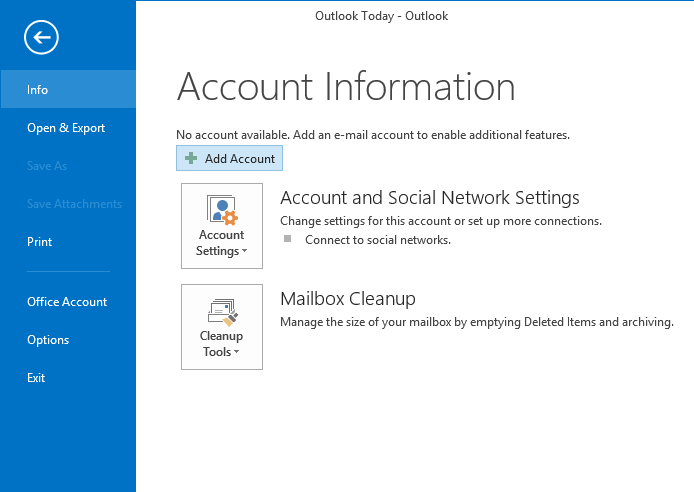Click 'Change settings for this account' description
This screenshot has width=694, height=492.
tap(441, 221)
